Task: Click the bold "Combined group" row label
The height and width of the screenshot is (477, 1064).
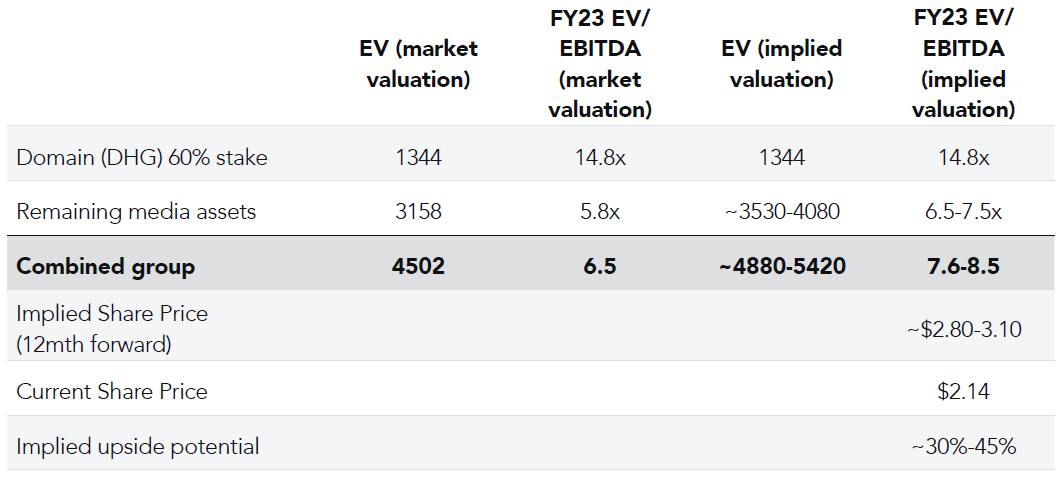Action: pyautogui.click(x=106, y=266)
